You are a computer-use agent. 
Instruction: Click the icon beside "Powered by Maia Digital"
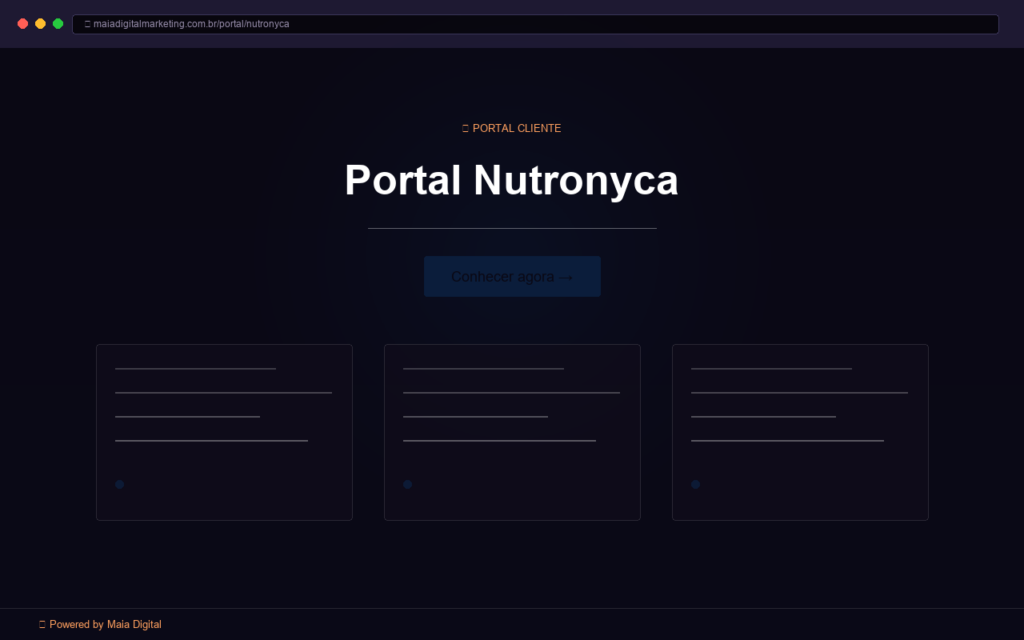[42, 624]
